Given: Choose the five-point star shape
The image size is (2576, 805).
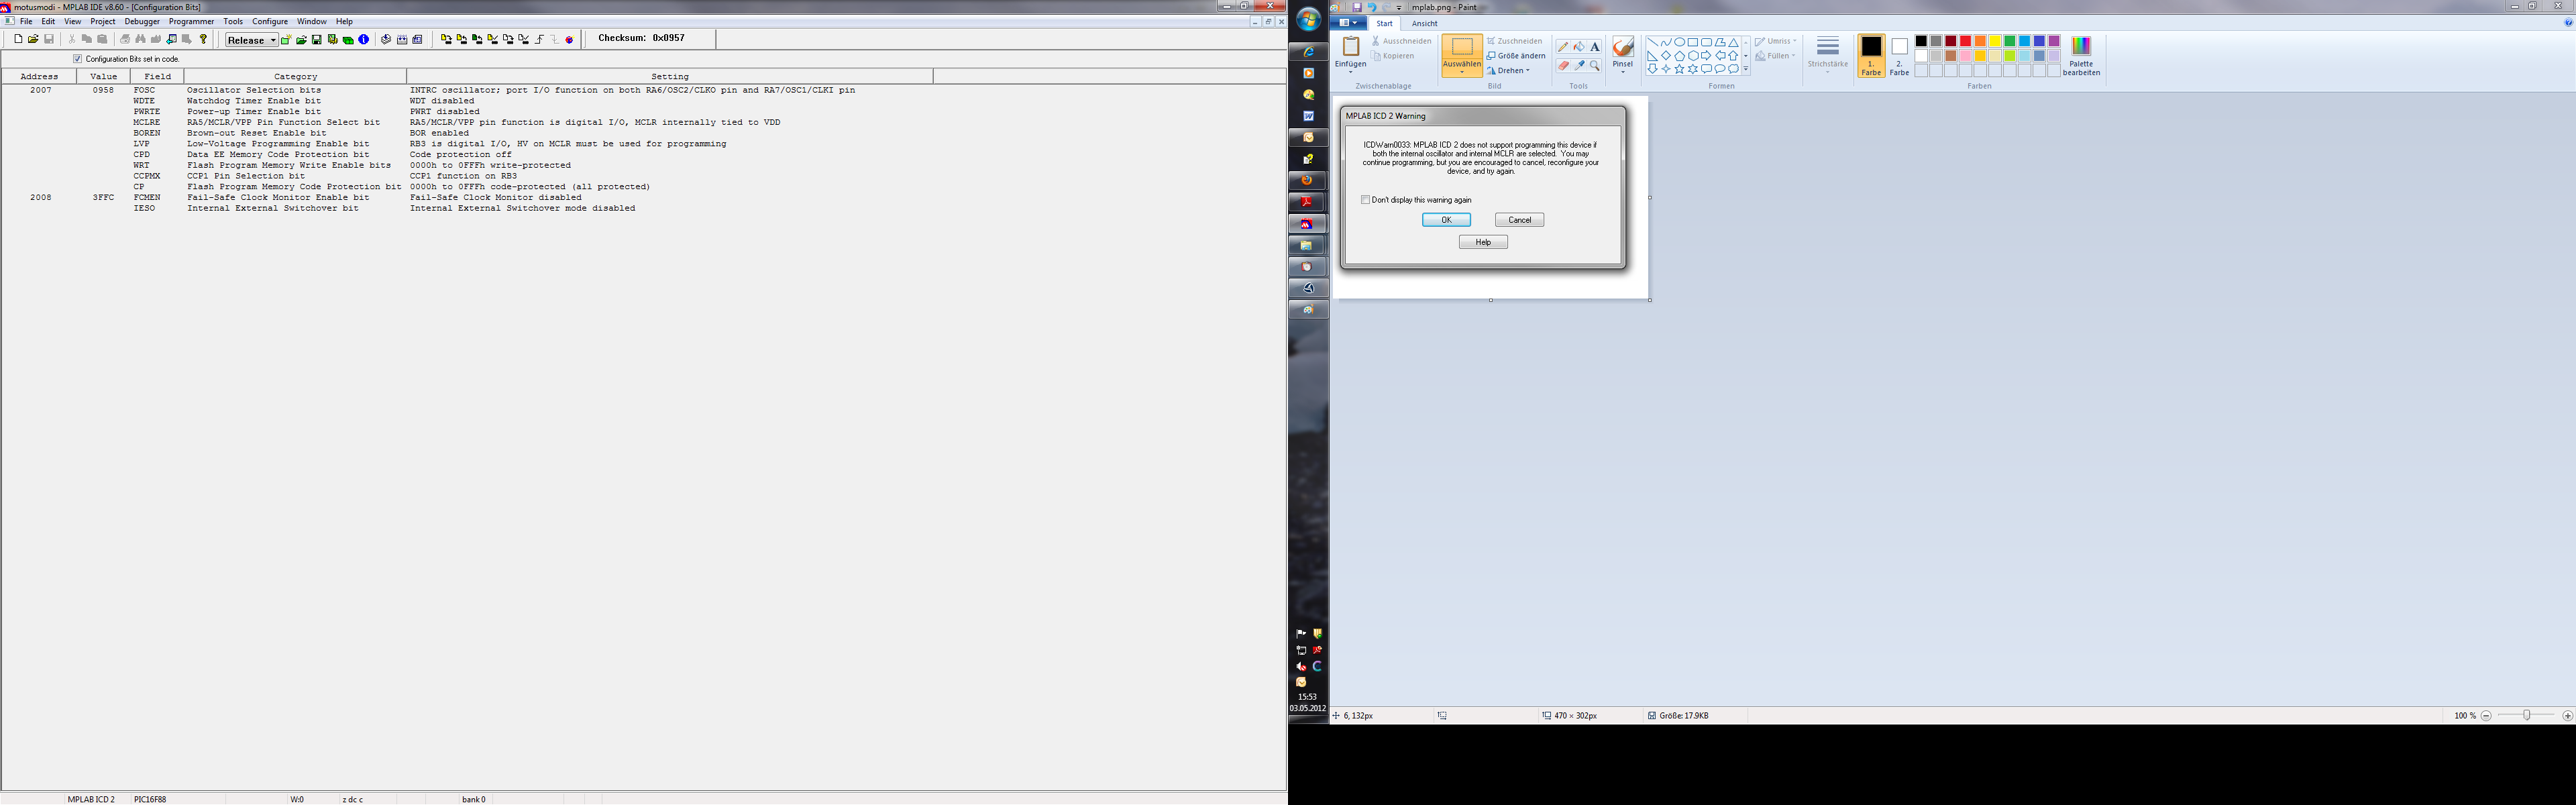Looking at the screenshot, I should [x=1679, y=69].
